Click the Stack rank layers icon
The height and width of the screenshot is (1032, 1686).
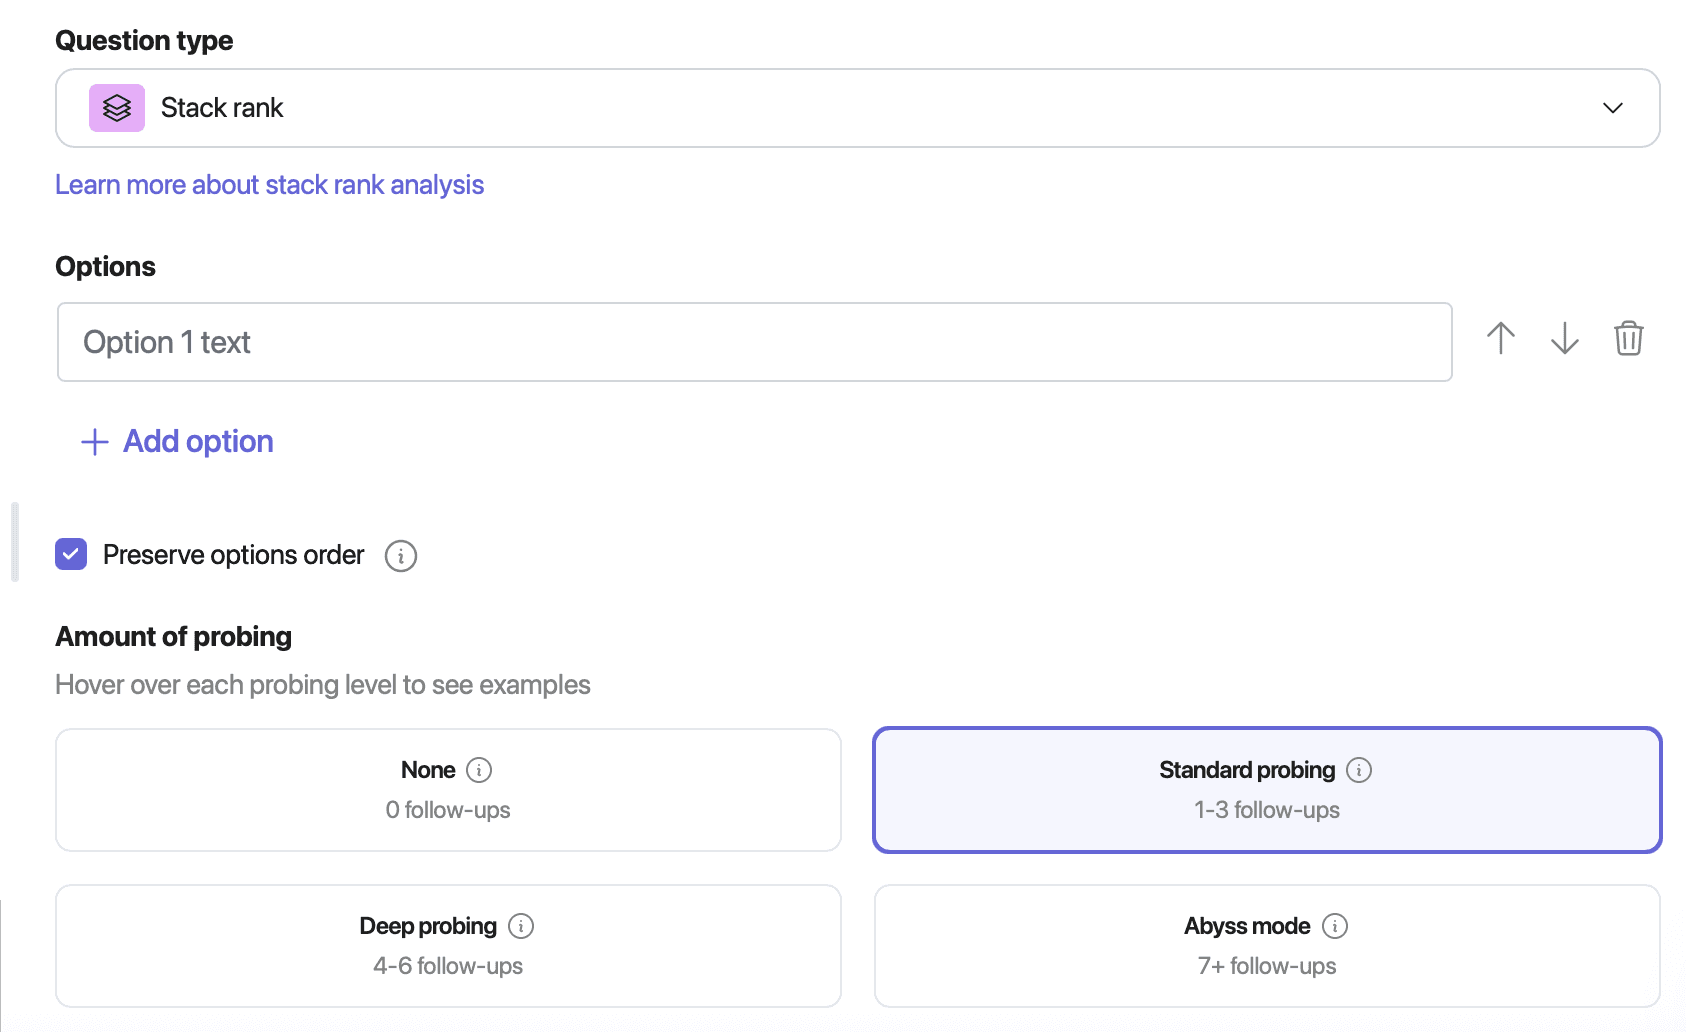click(x=116, y=107)
